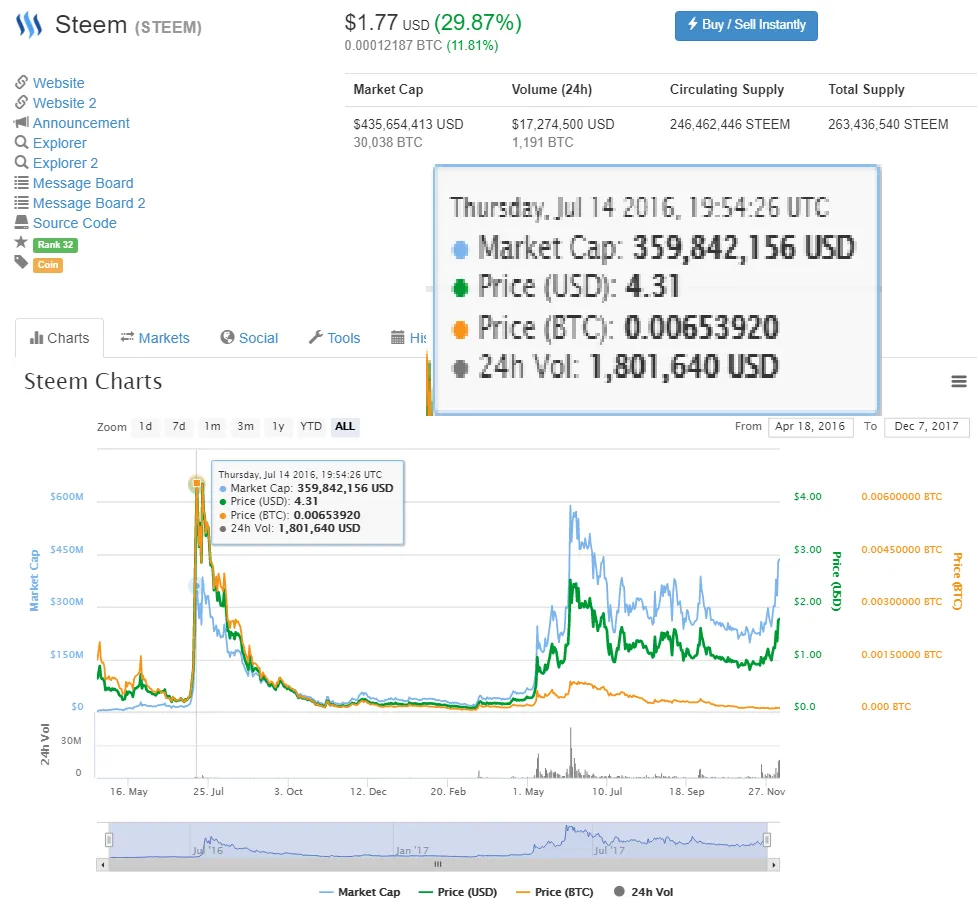This screenshot has width=977, height=909.
Task: Click the To date field
Action: click(927, 427)
